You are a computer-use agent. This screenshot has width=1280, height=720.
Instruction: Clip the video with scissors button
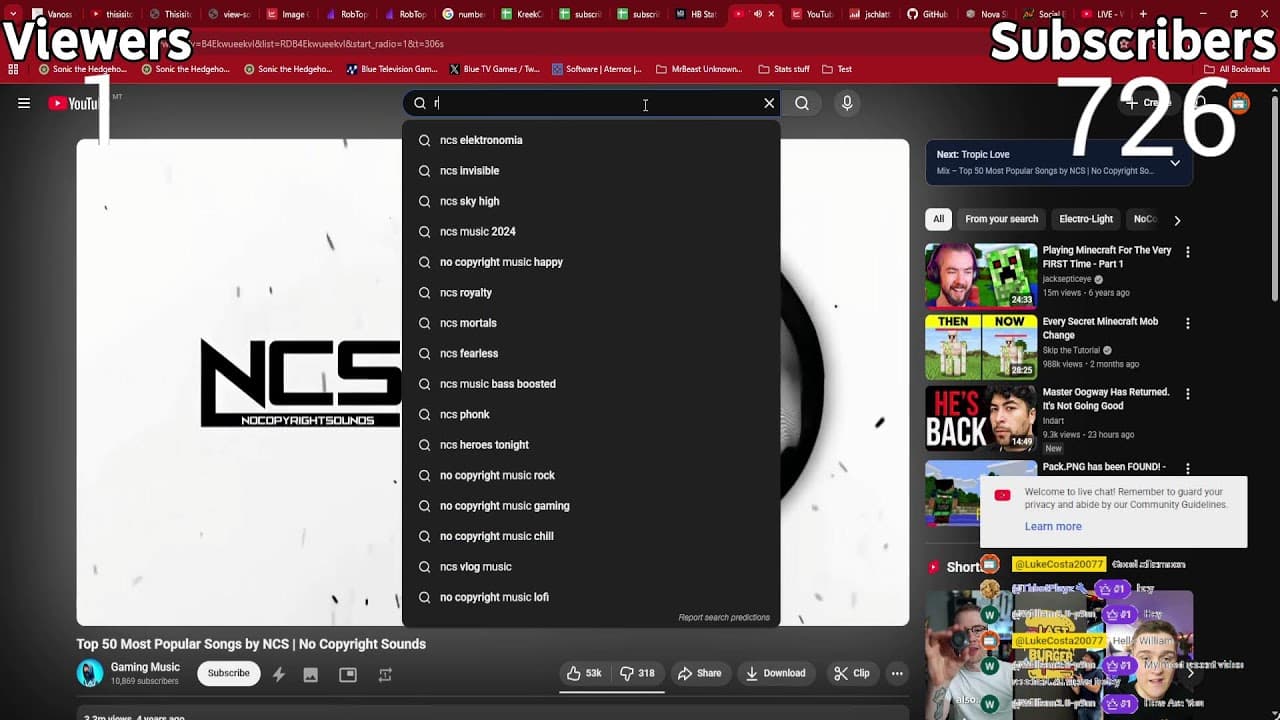coord(852,674)
